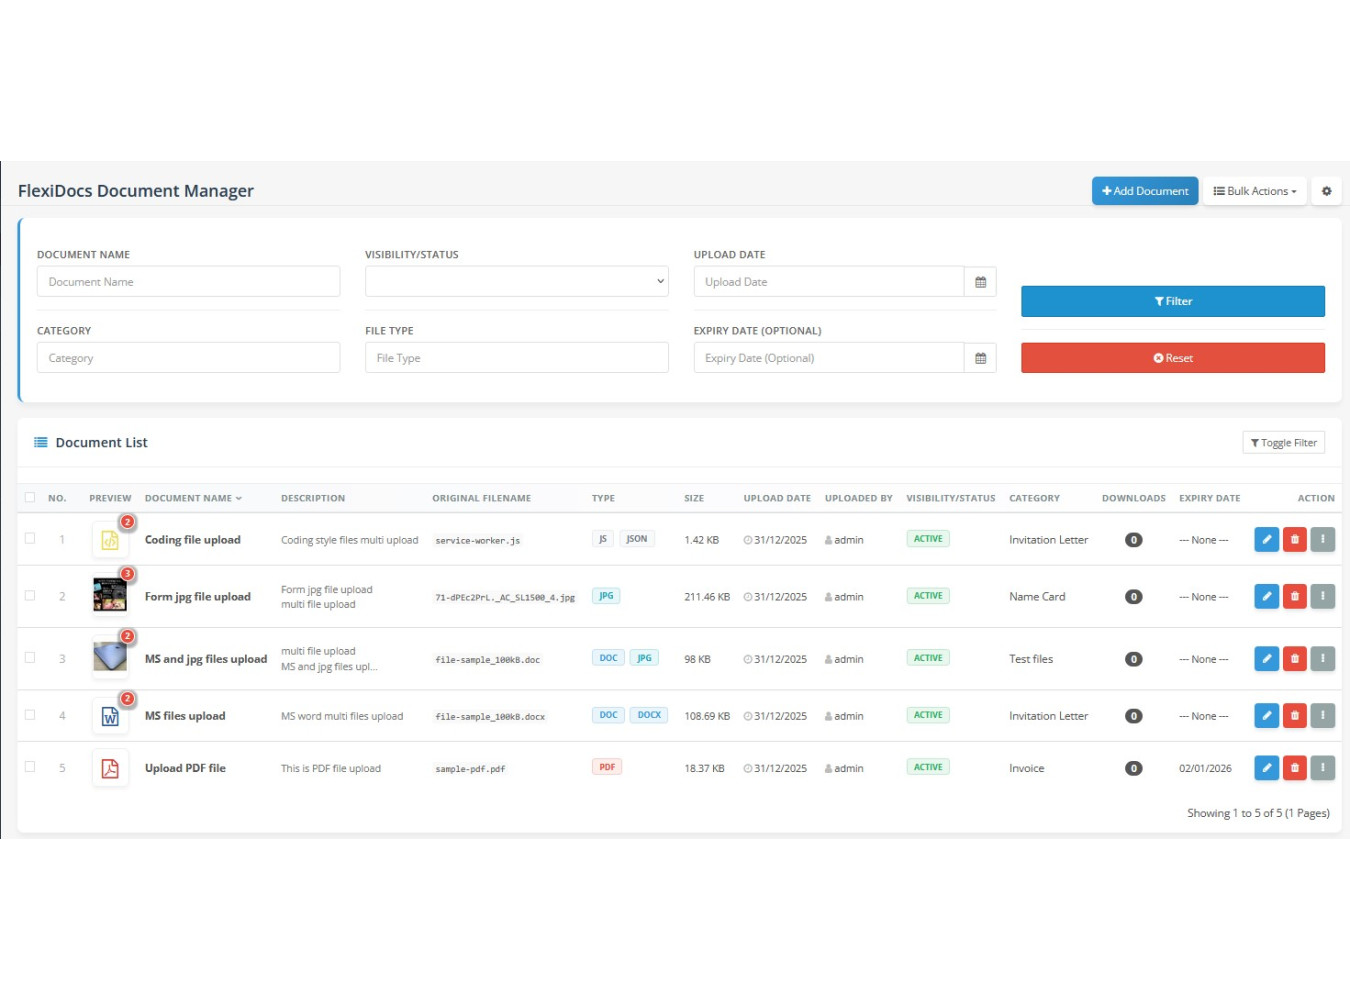Click the Add Document button
The width and height of the screenshot is (1350, 1000).
(1144, 190)
